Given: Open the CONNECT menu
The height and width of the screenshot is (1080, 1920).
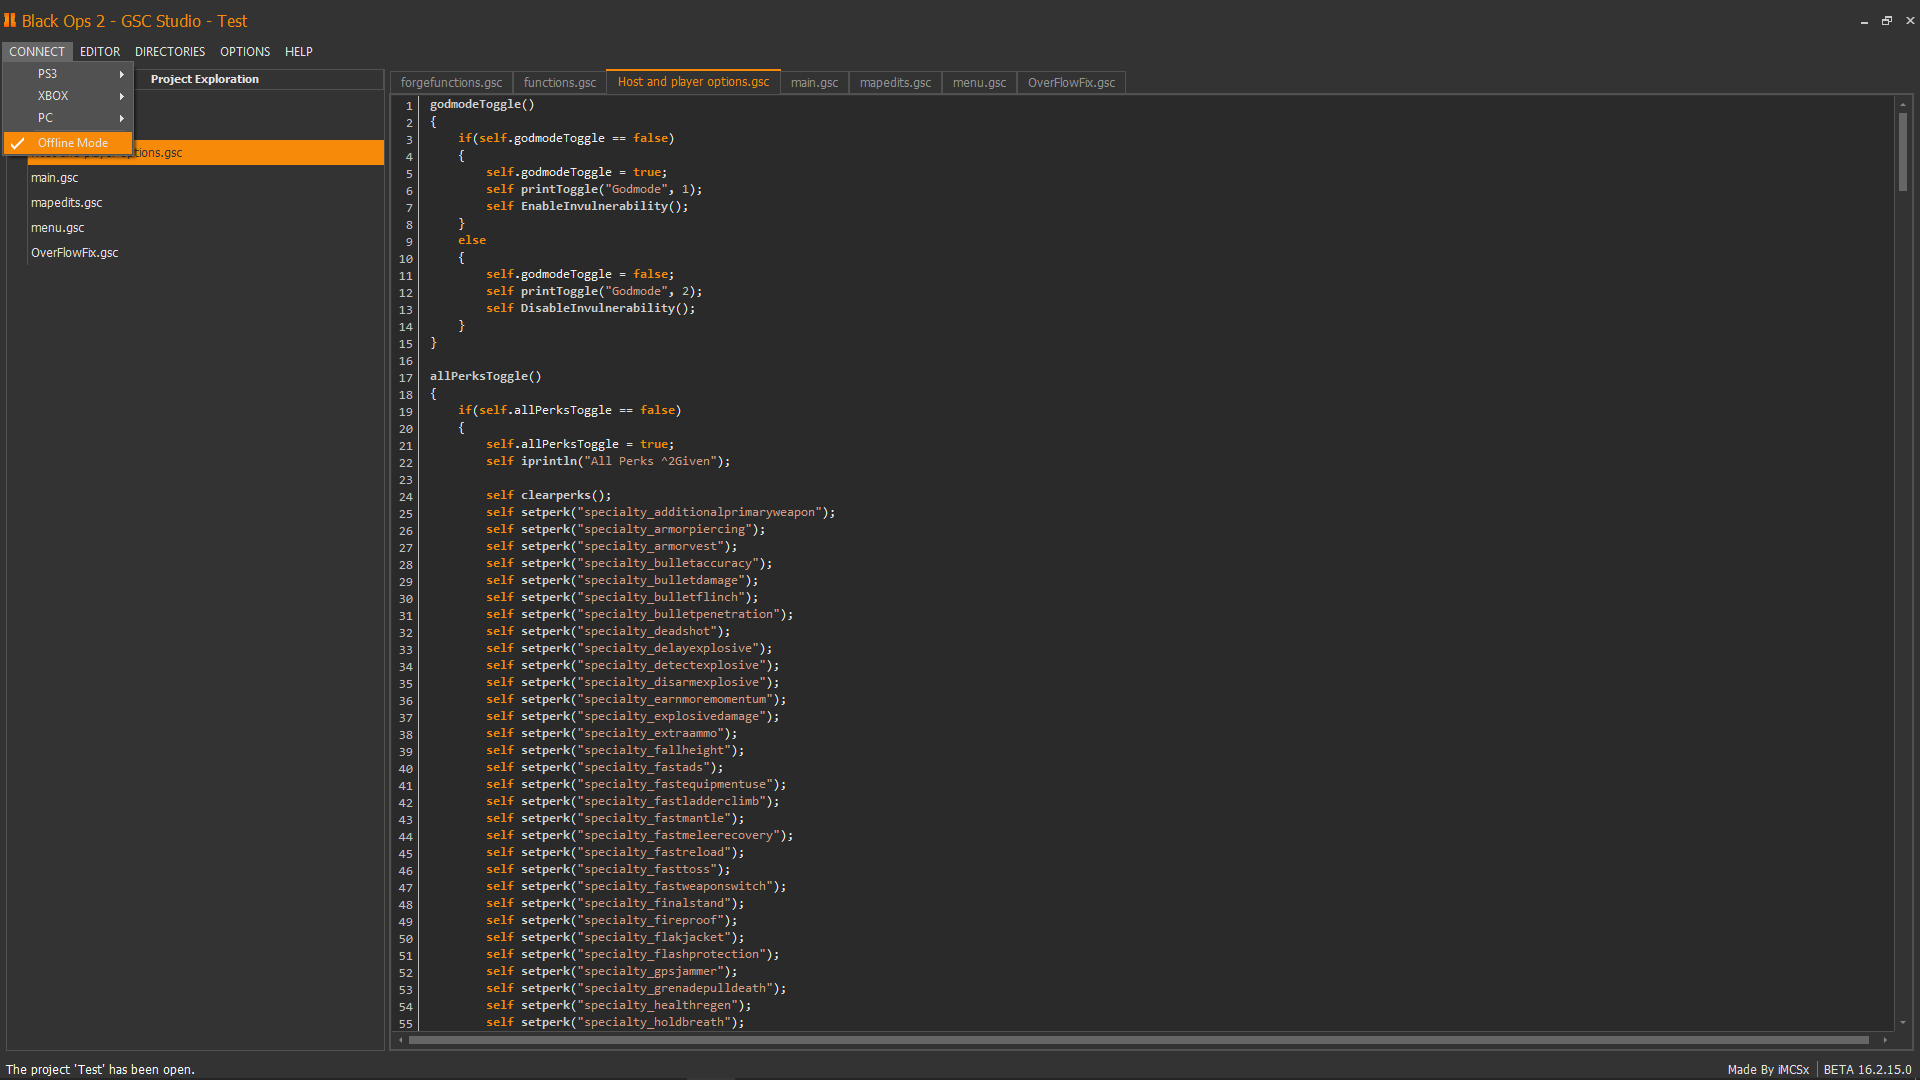Looking at the screenshot, I should click(x=37, y=52).
